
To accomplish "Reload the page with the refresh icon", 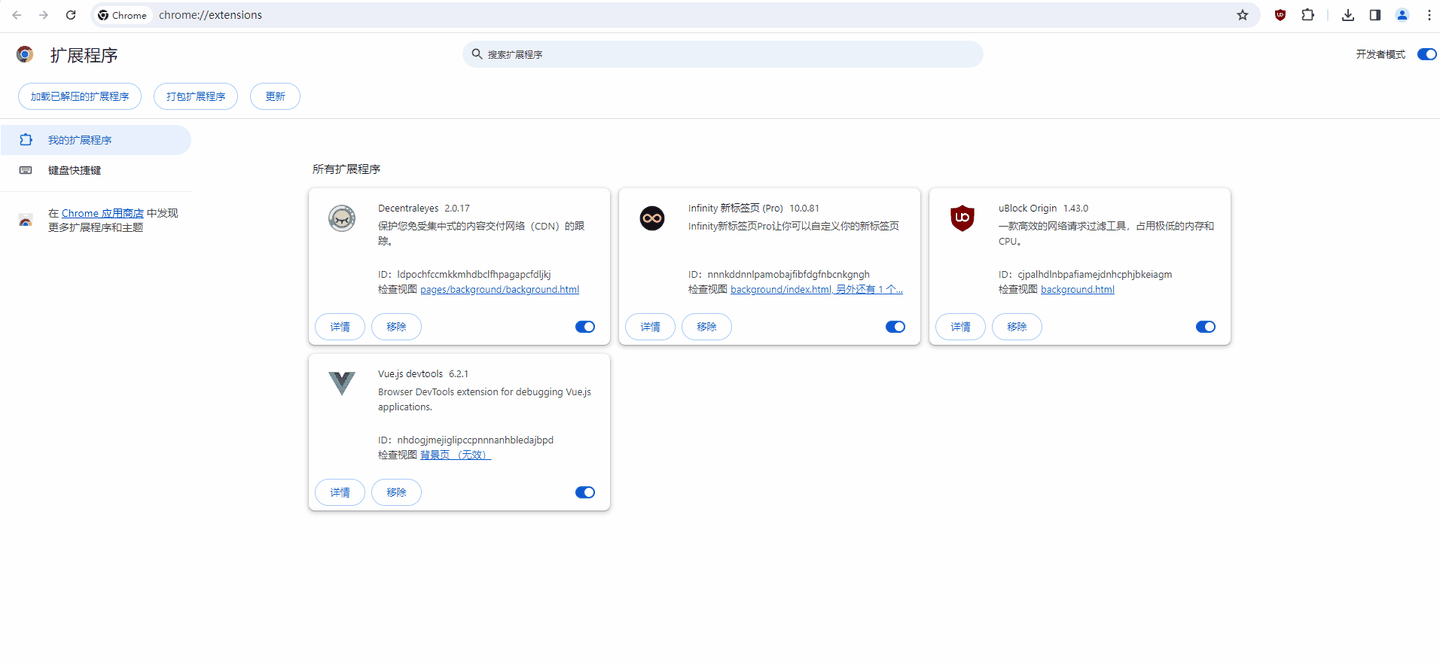I will [71, 15].
